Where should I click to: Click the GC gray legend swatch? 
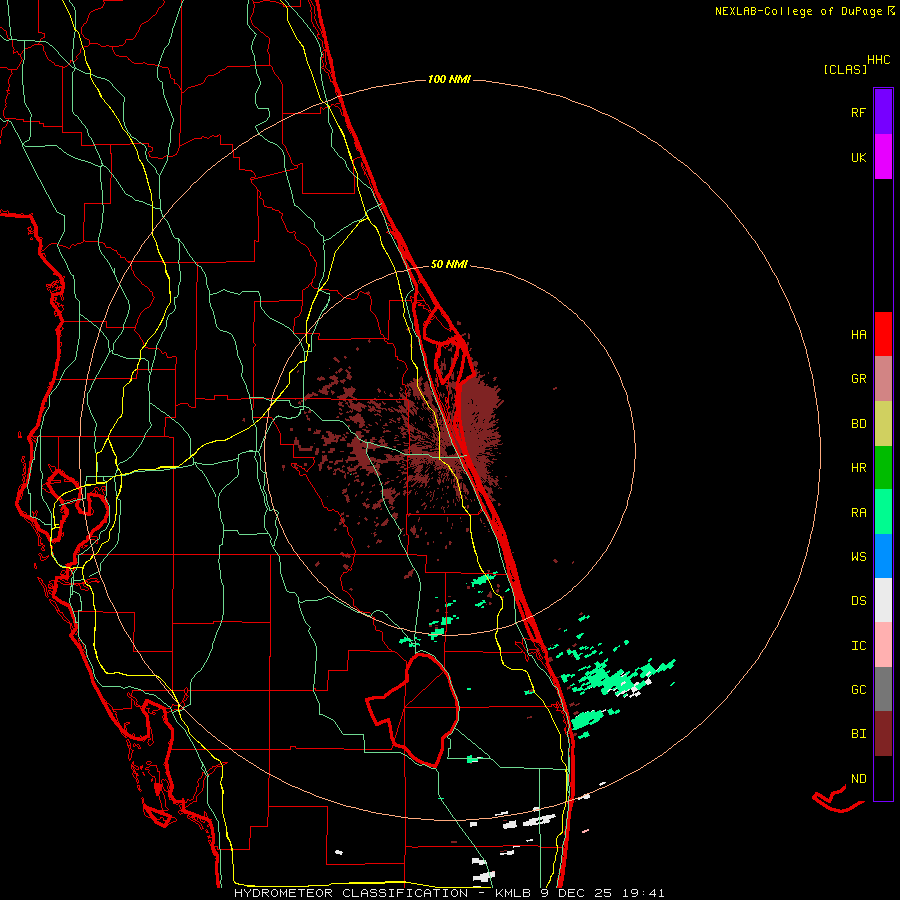(x=883, y=689)
